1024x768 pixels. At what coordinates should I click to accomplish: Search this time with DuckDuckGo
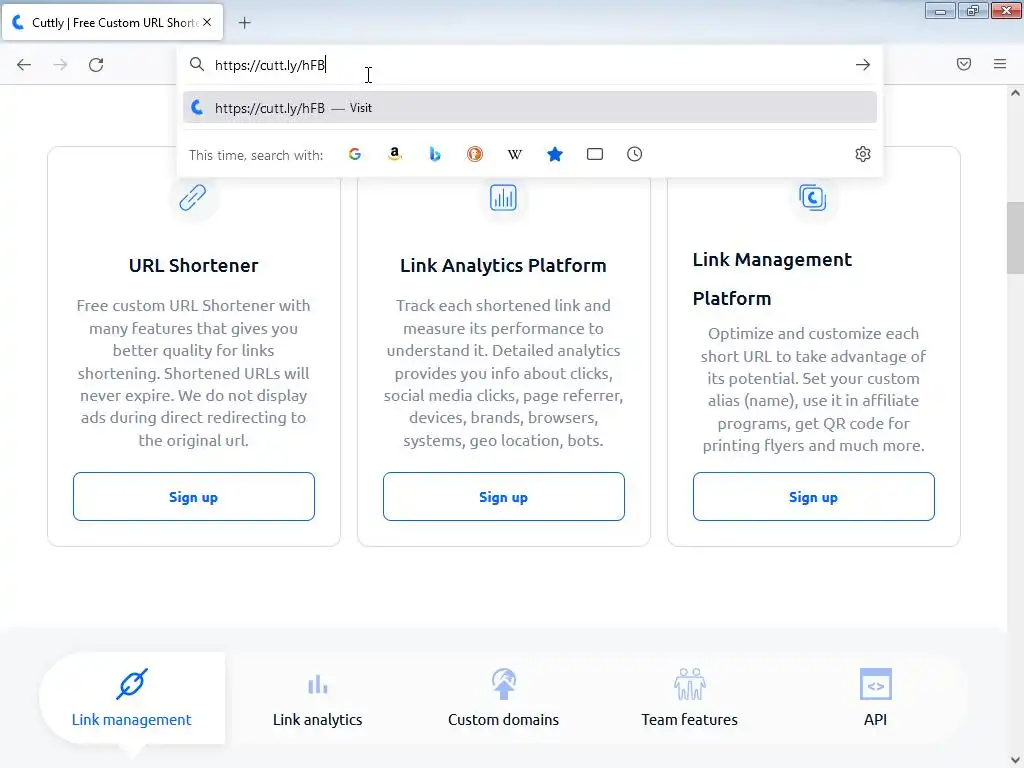click(x=475, y=154)
